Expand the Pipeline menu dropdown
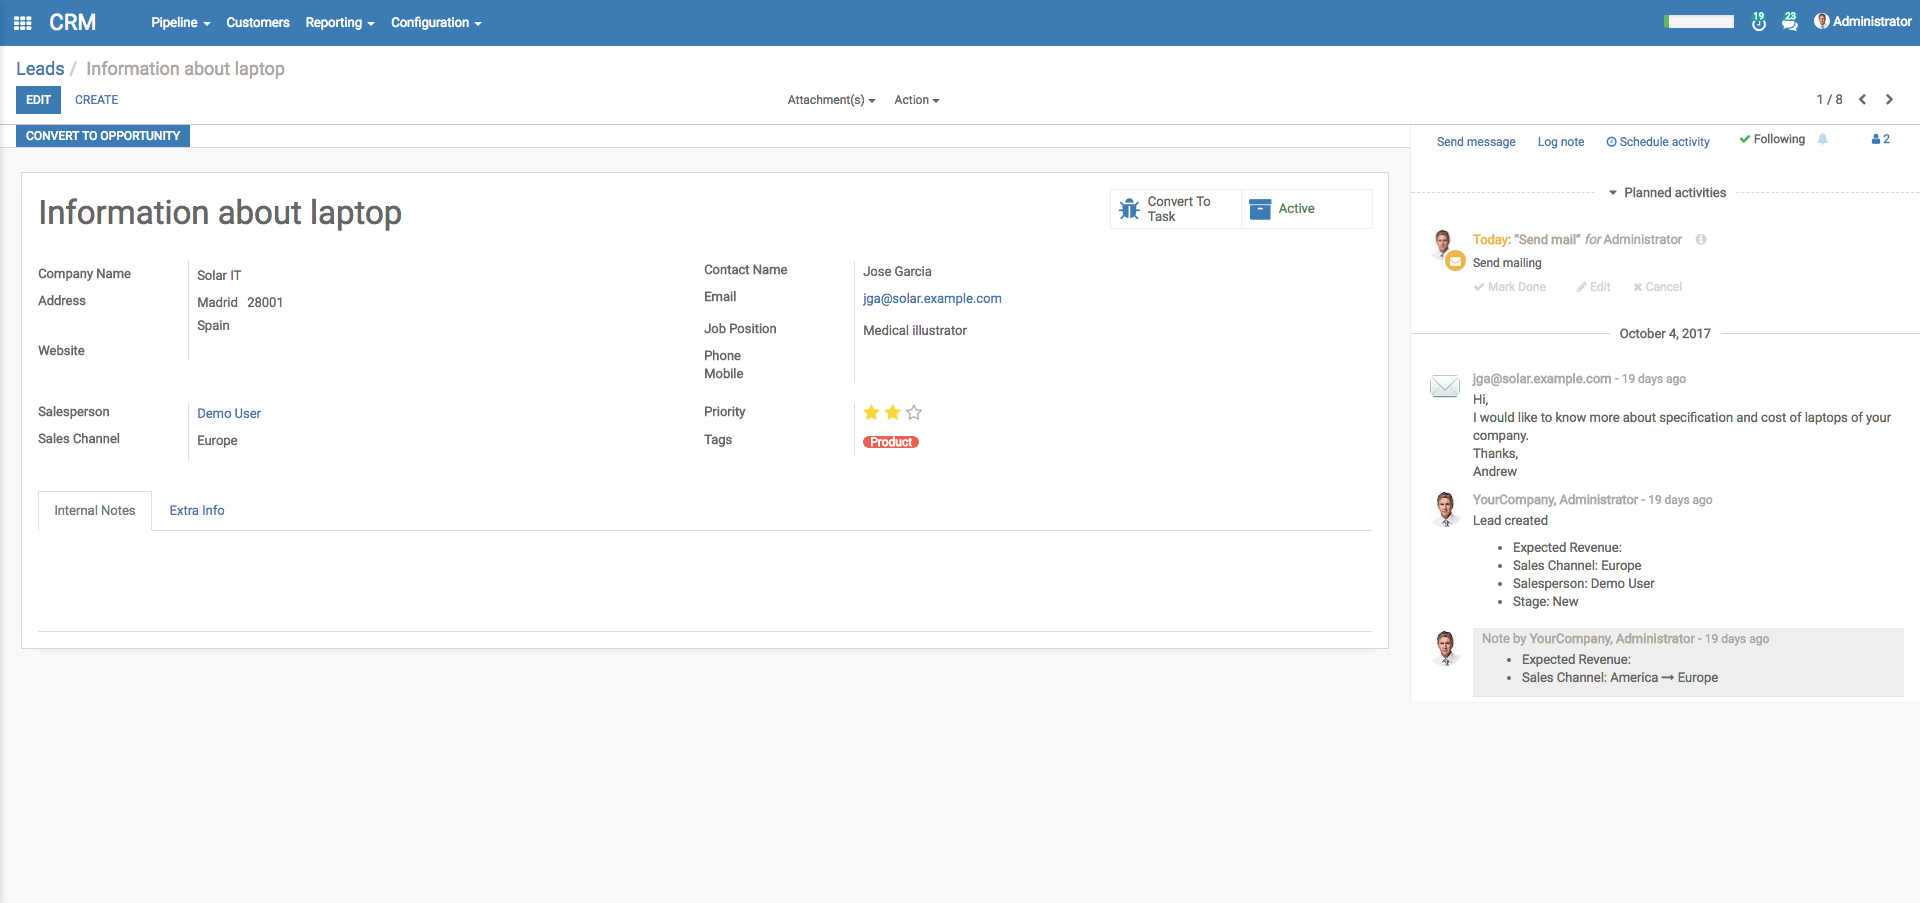Viewport: 1920px width, 903px height. pos(180,22)
